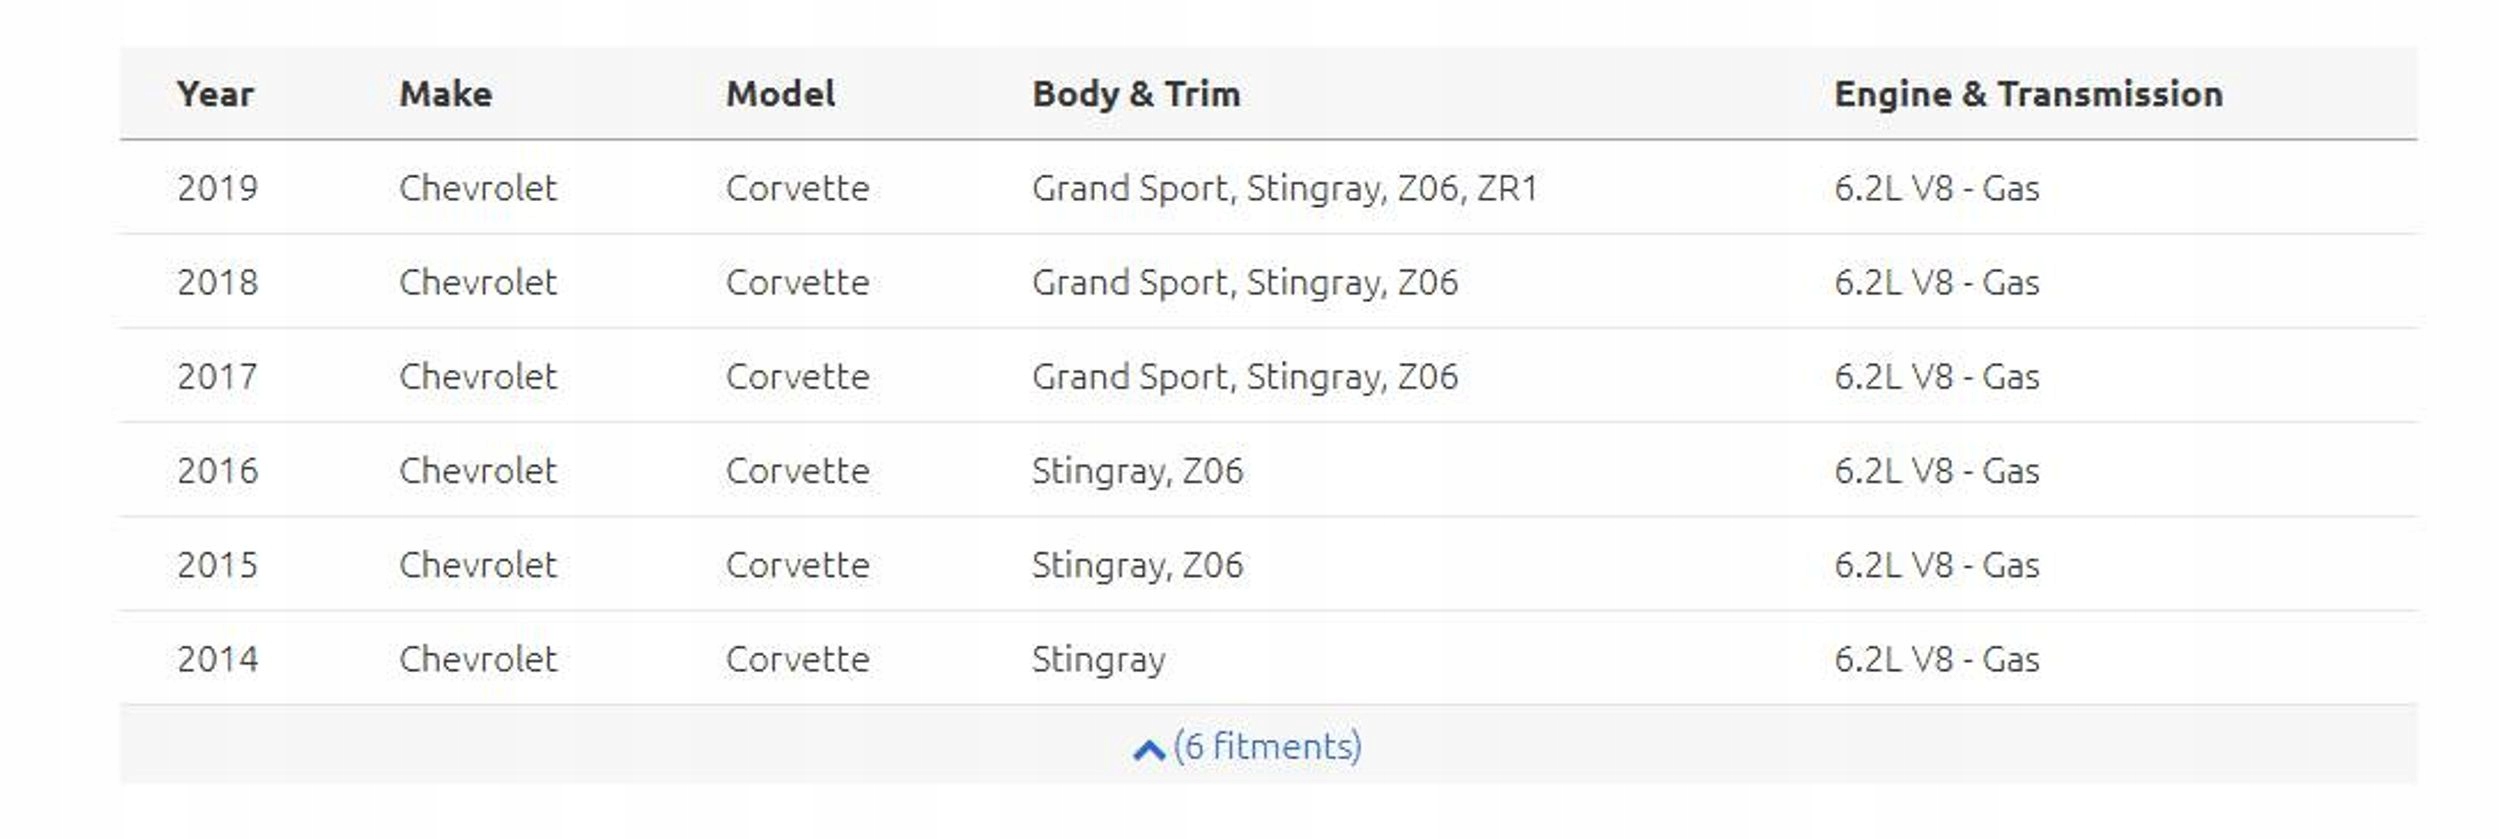Click Corvette in the 2016 row
The image size is (2500, 839).
(797, 471)
